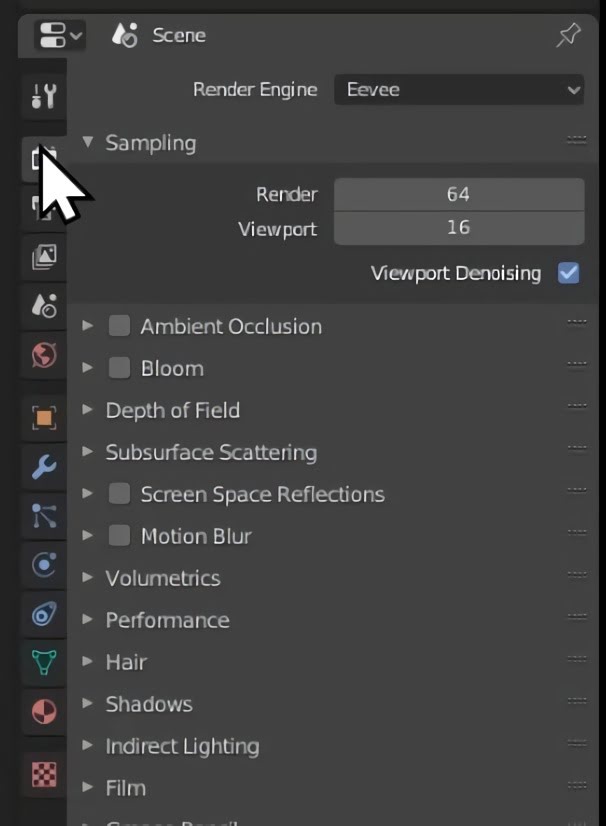Enable Screen Space Reflections
Screen dimensions: 606x826
pyautogui.click(x=118, y=493)
